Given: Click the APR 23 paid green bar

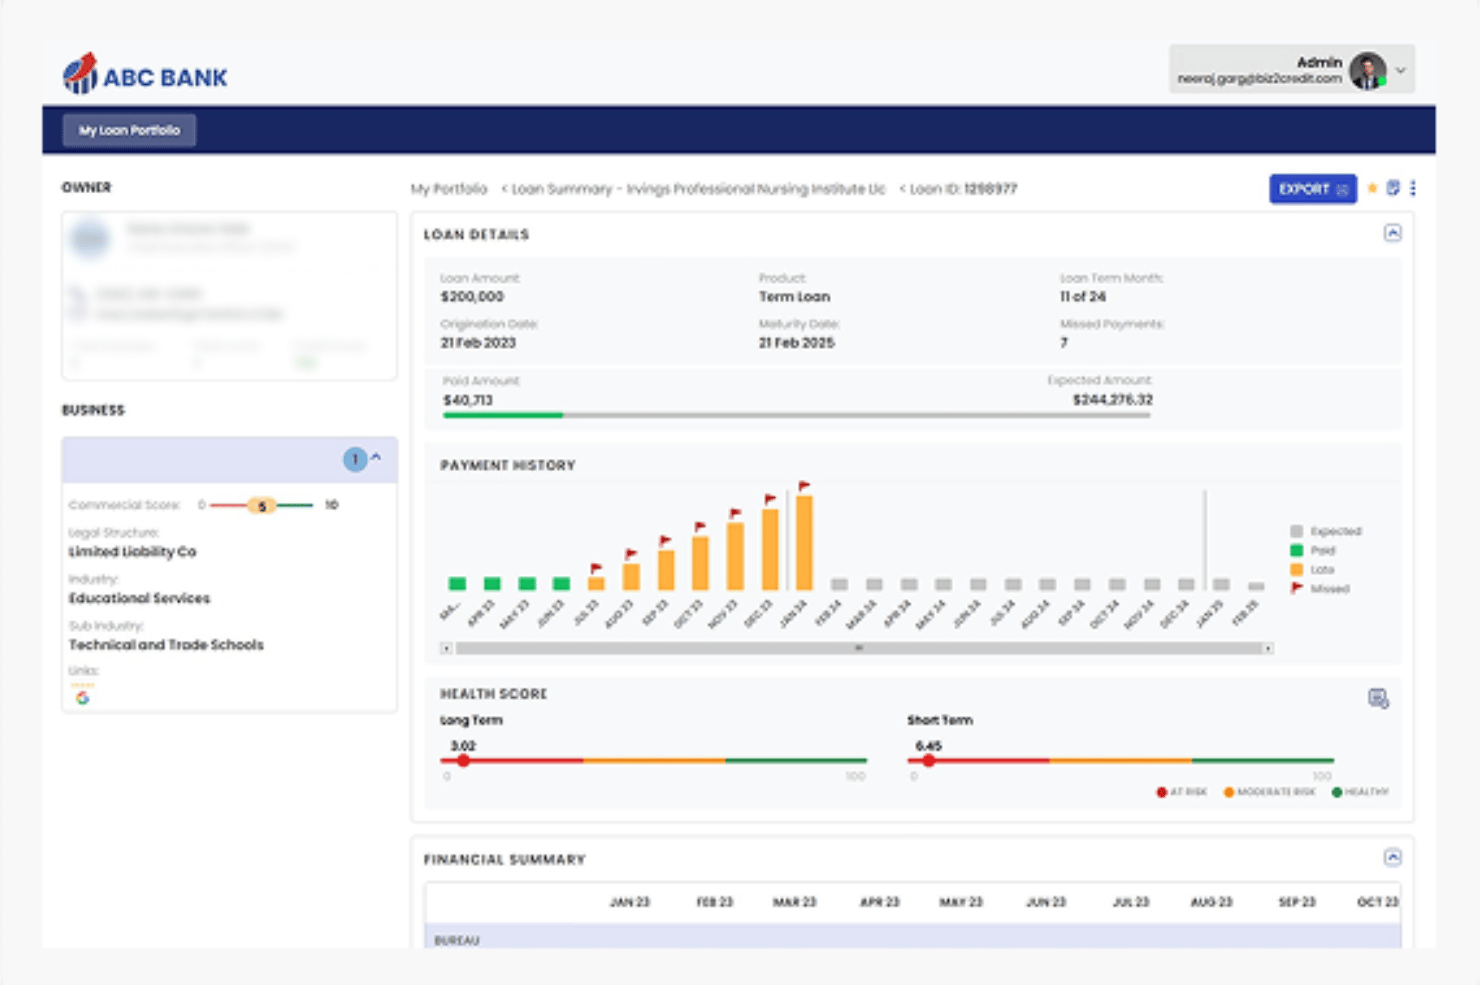Looking at the screenshot, I should click(492, 583).
